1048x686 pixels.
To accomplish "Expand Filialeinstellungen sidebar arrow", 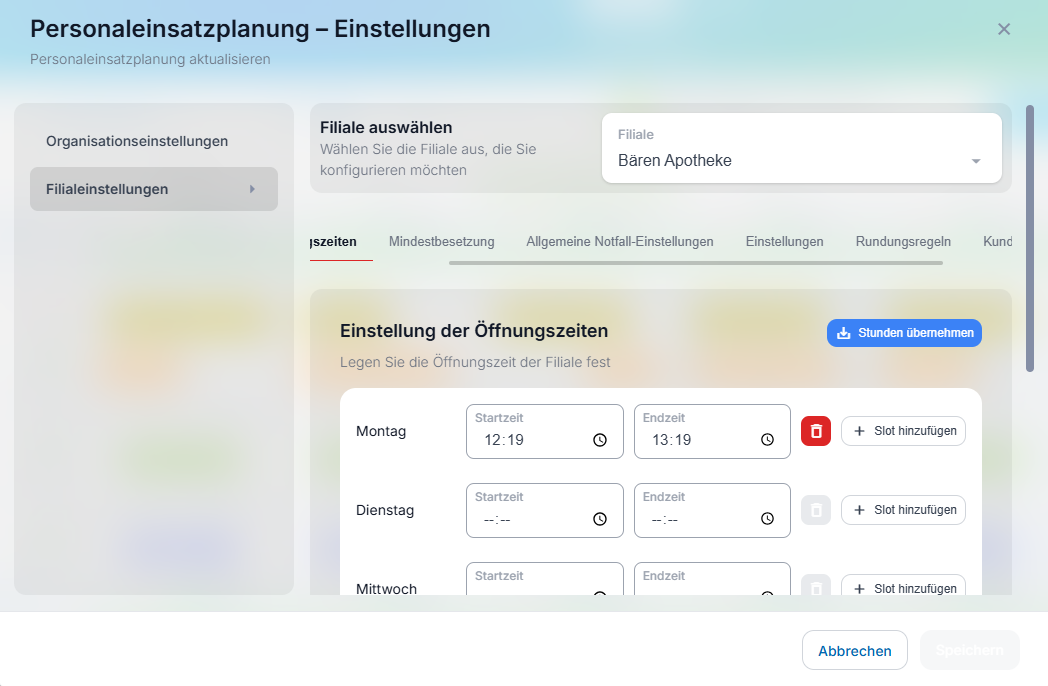I will point(252,189).
